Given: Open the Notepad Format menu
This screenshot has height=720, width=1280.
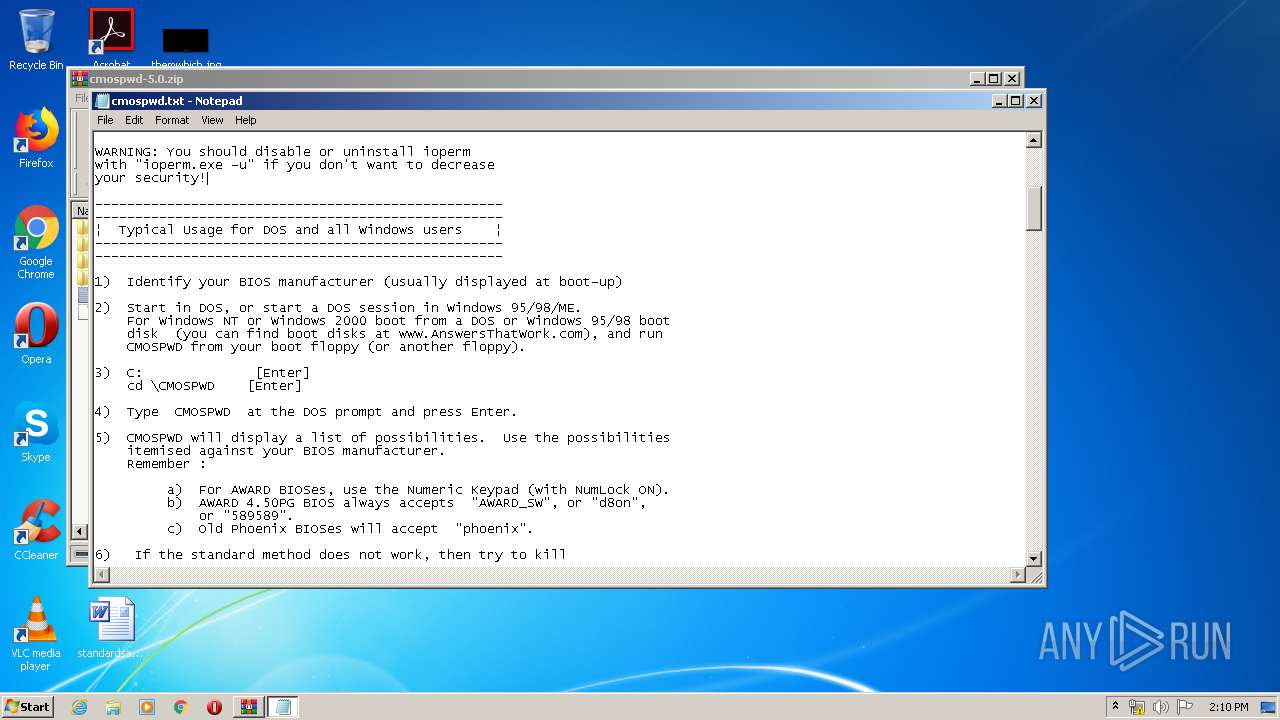Looking at the screenshot, I should coord(171,120).
